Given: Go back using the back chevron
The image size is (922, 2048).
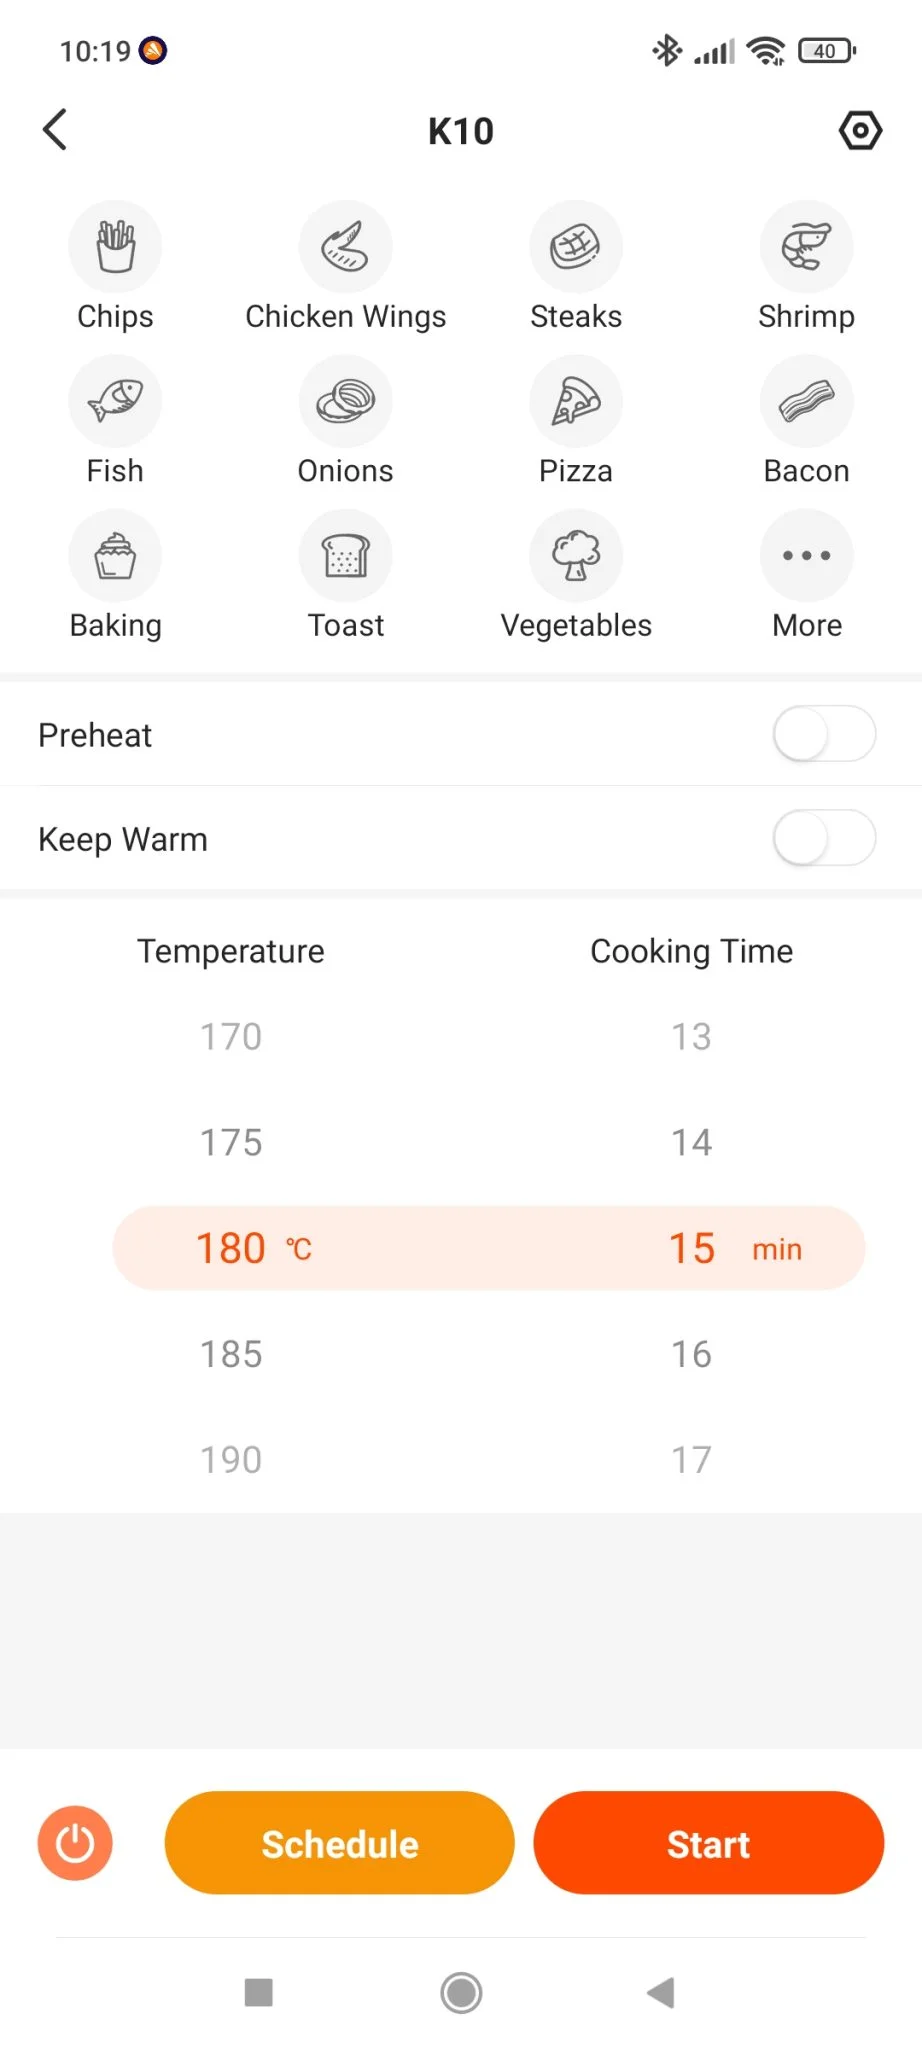Looking at the screenshot, I should (56, 130).
